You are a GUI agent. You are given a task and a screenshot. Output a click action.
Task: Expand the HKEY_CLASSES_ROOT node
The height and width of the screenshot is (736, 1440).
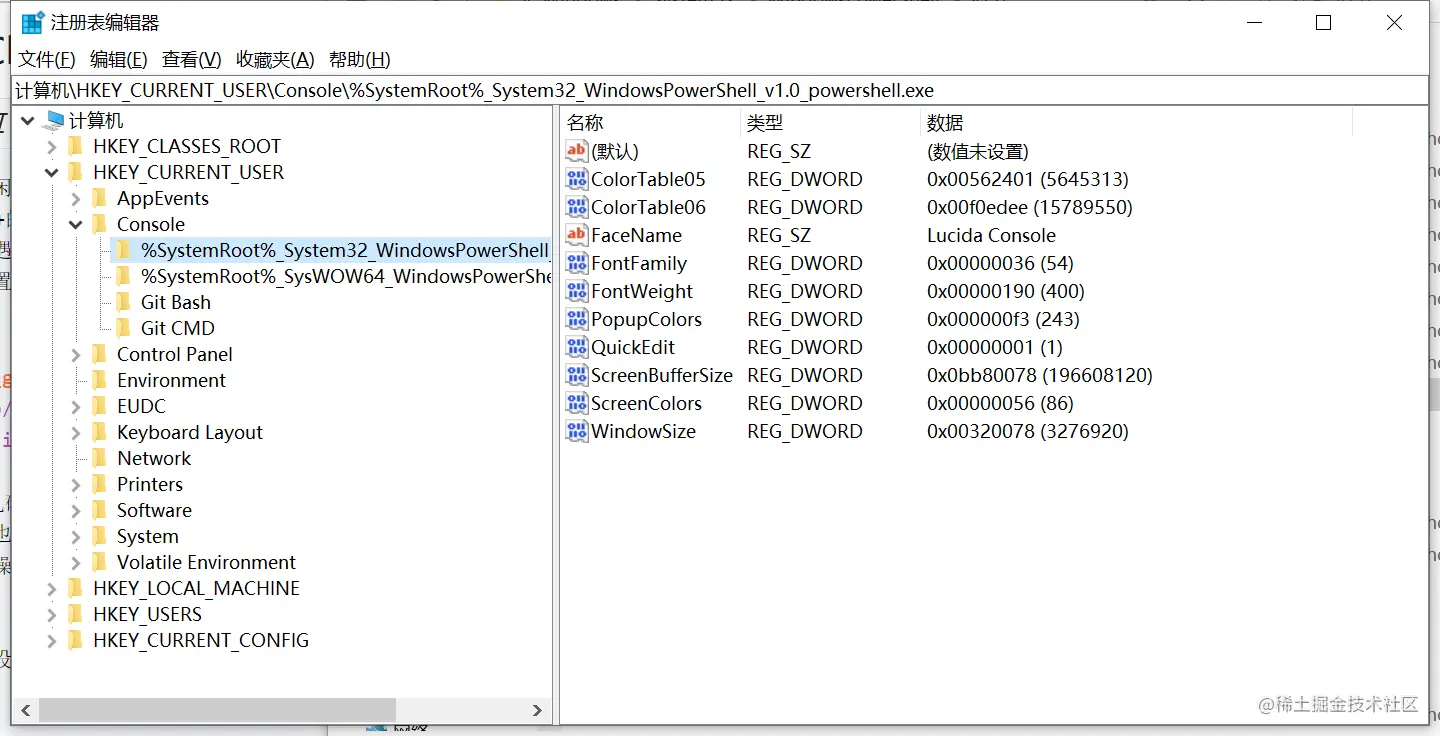tap(51, 147)
